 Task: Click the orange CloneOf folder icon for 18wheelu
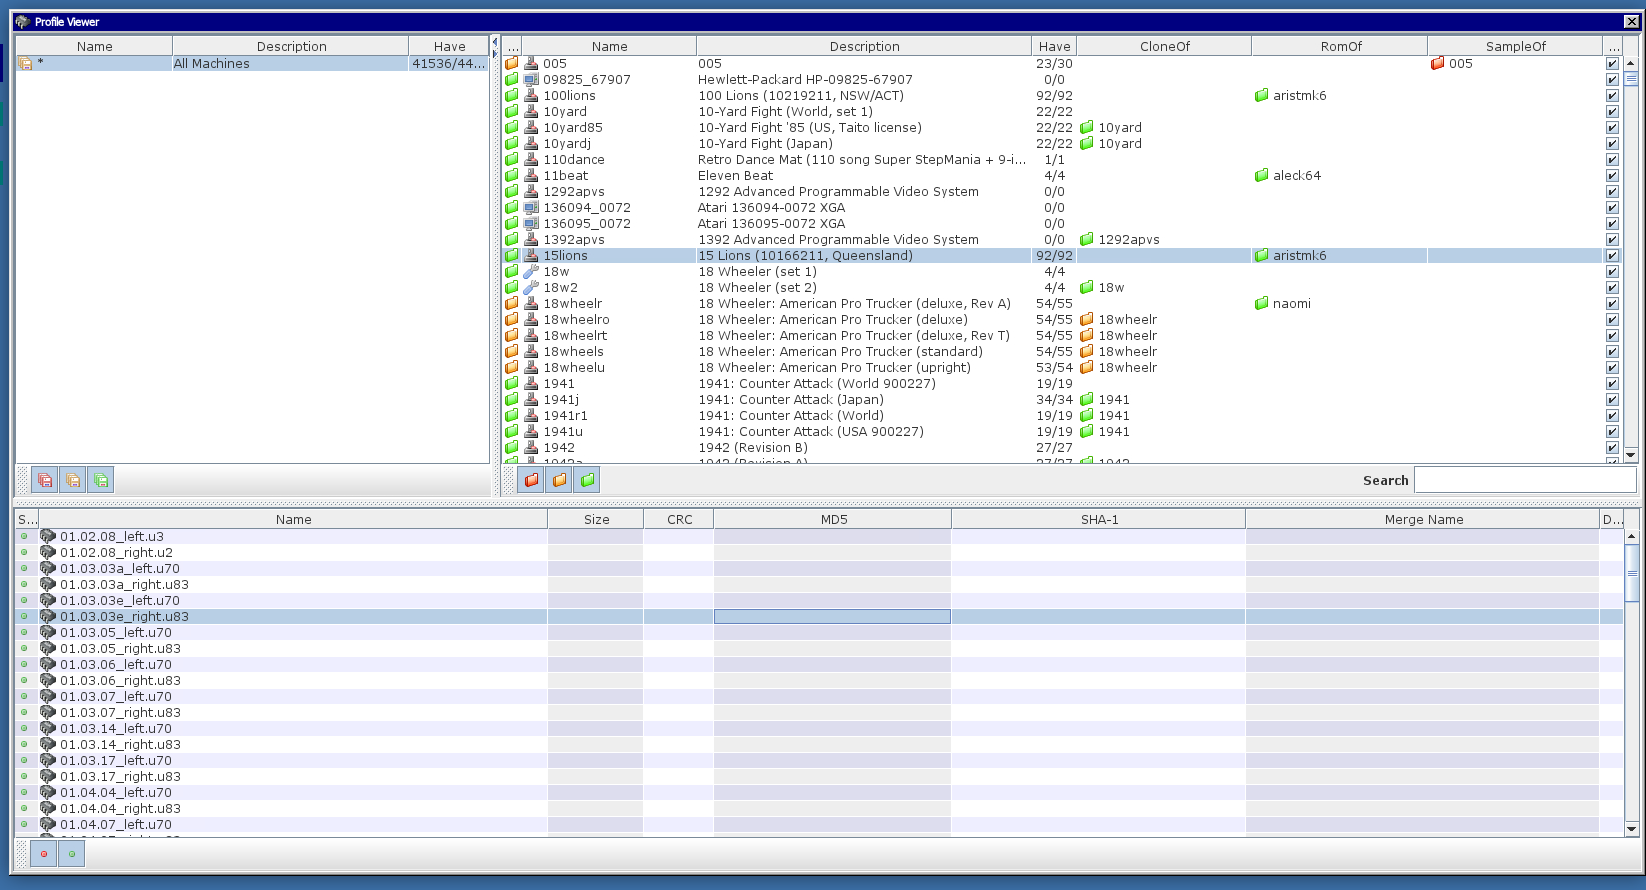tap(1087, 367)
